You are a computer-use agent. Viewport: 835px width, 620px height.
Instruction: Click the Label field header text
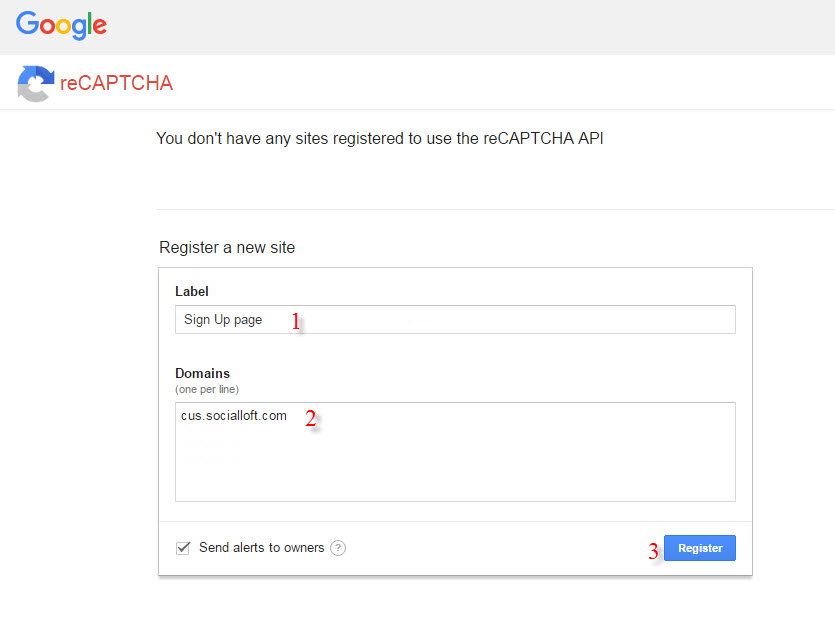192,291
